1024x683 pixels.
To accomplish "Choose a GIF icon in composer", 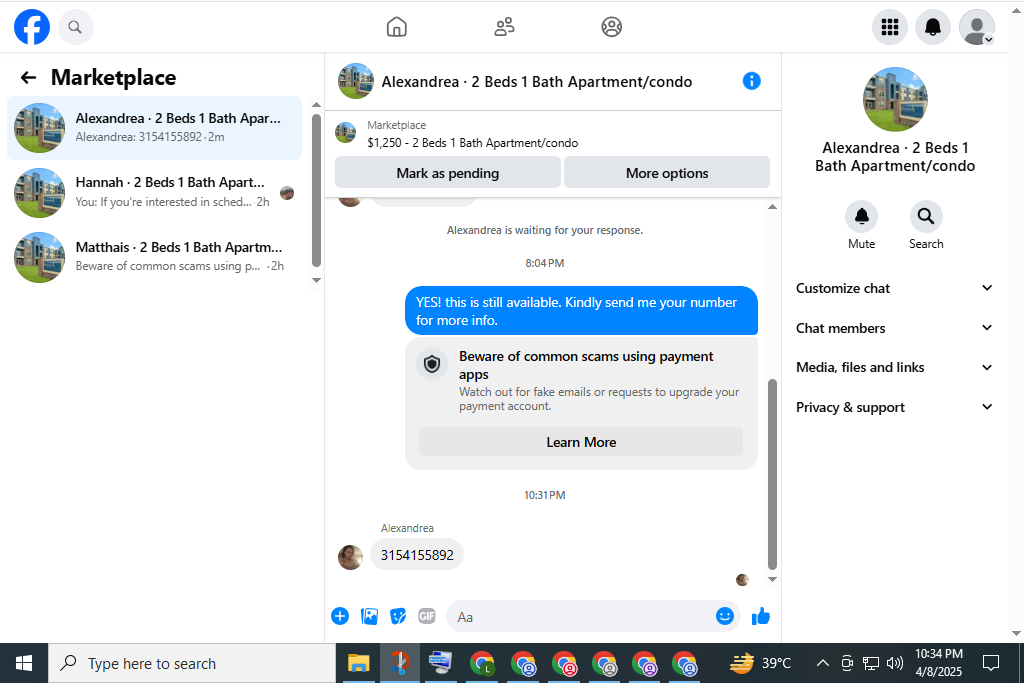I will [426, 616].
